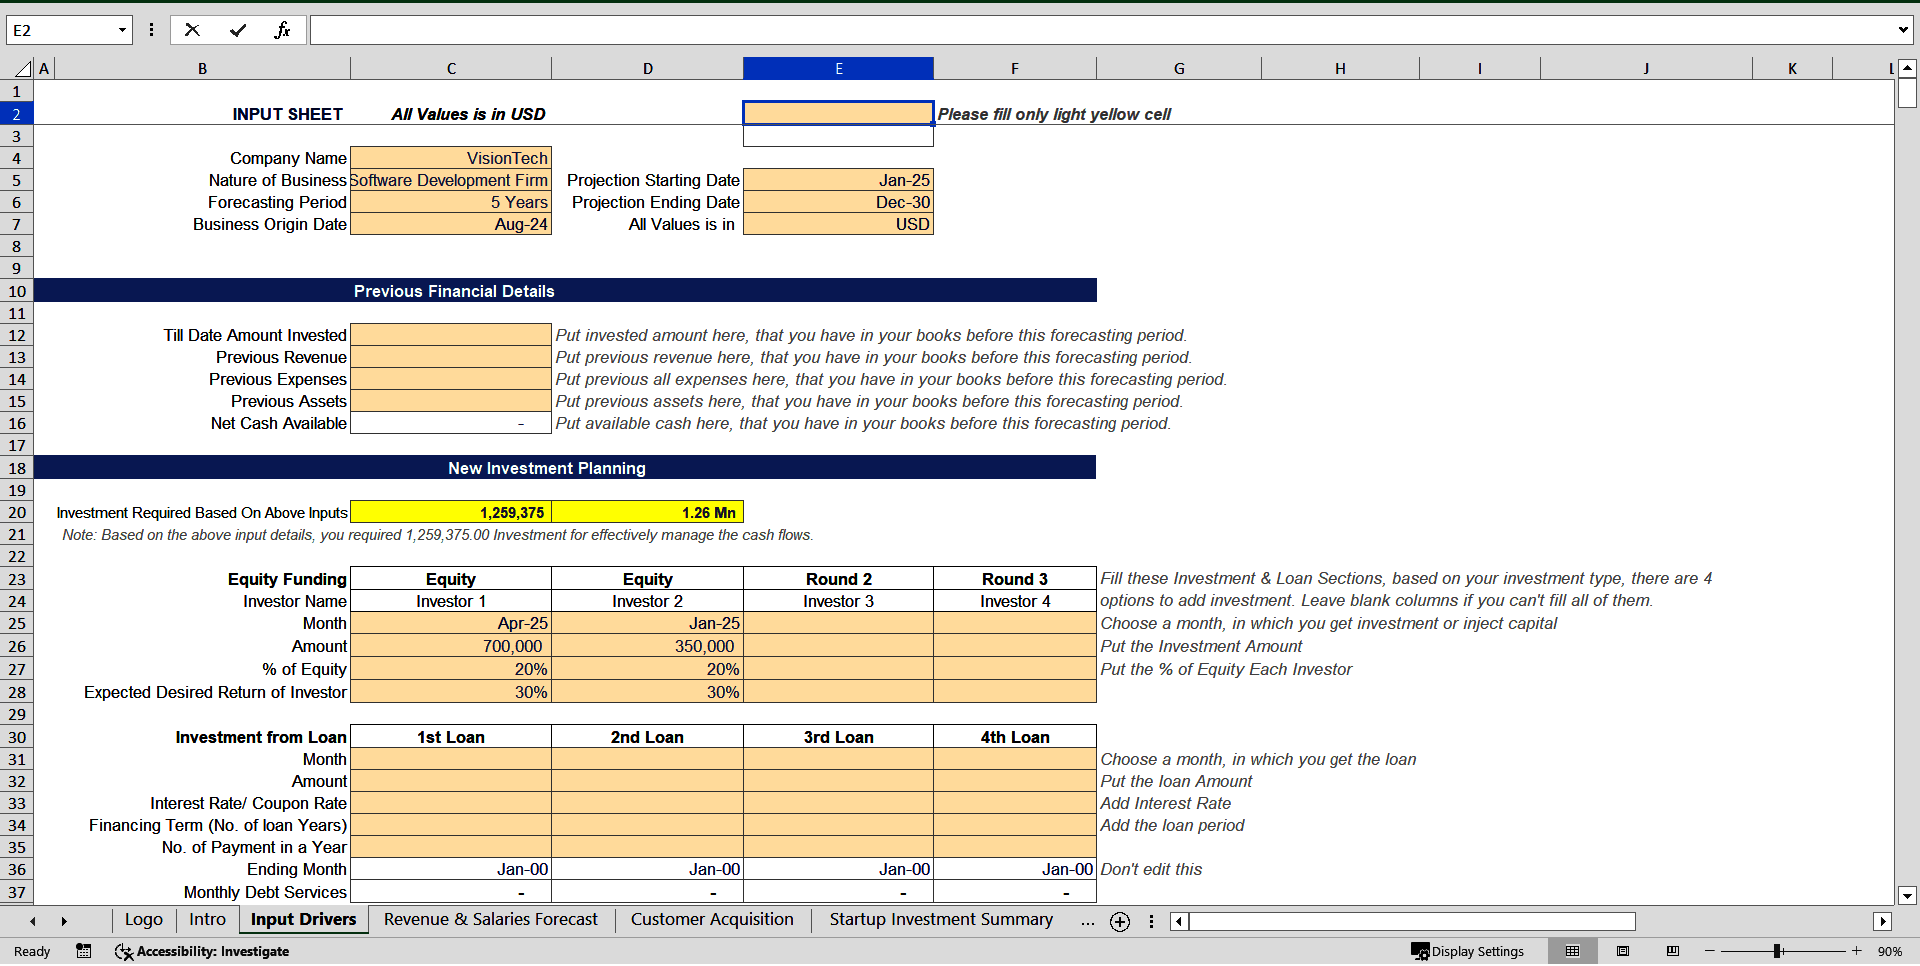Viewport: 1920px width, 966px height.
Task: Open Customer Acquisition sheet tab
Action: pos(712,920)
